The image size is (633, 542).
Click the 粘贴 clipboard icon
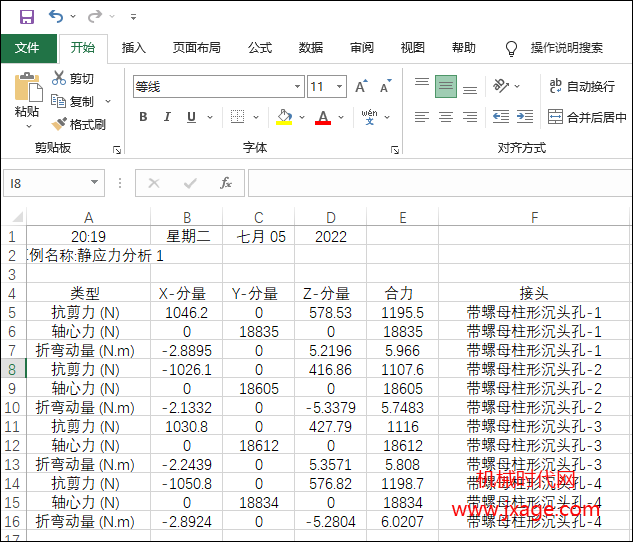[x=28, y=87]
